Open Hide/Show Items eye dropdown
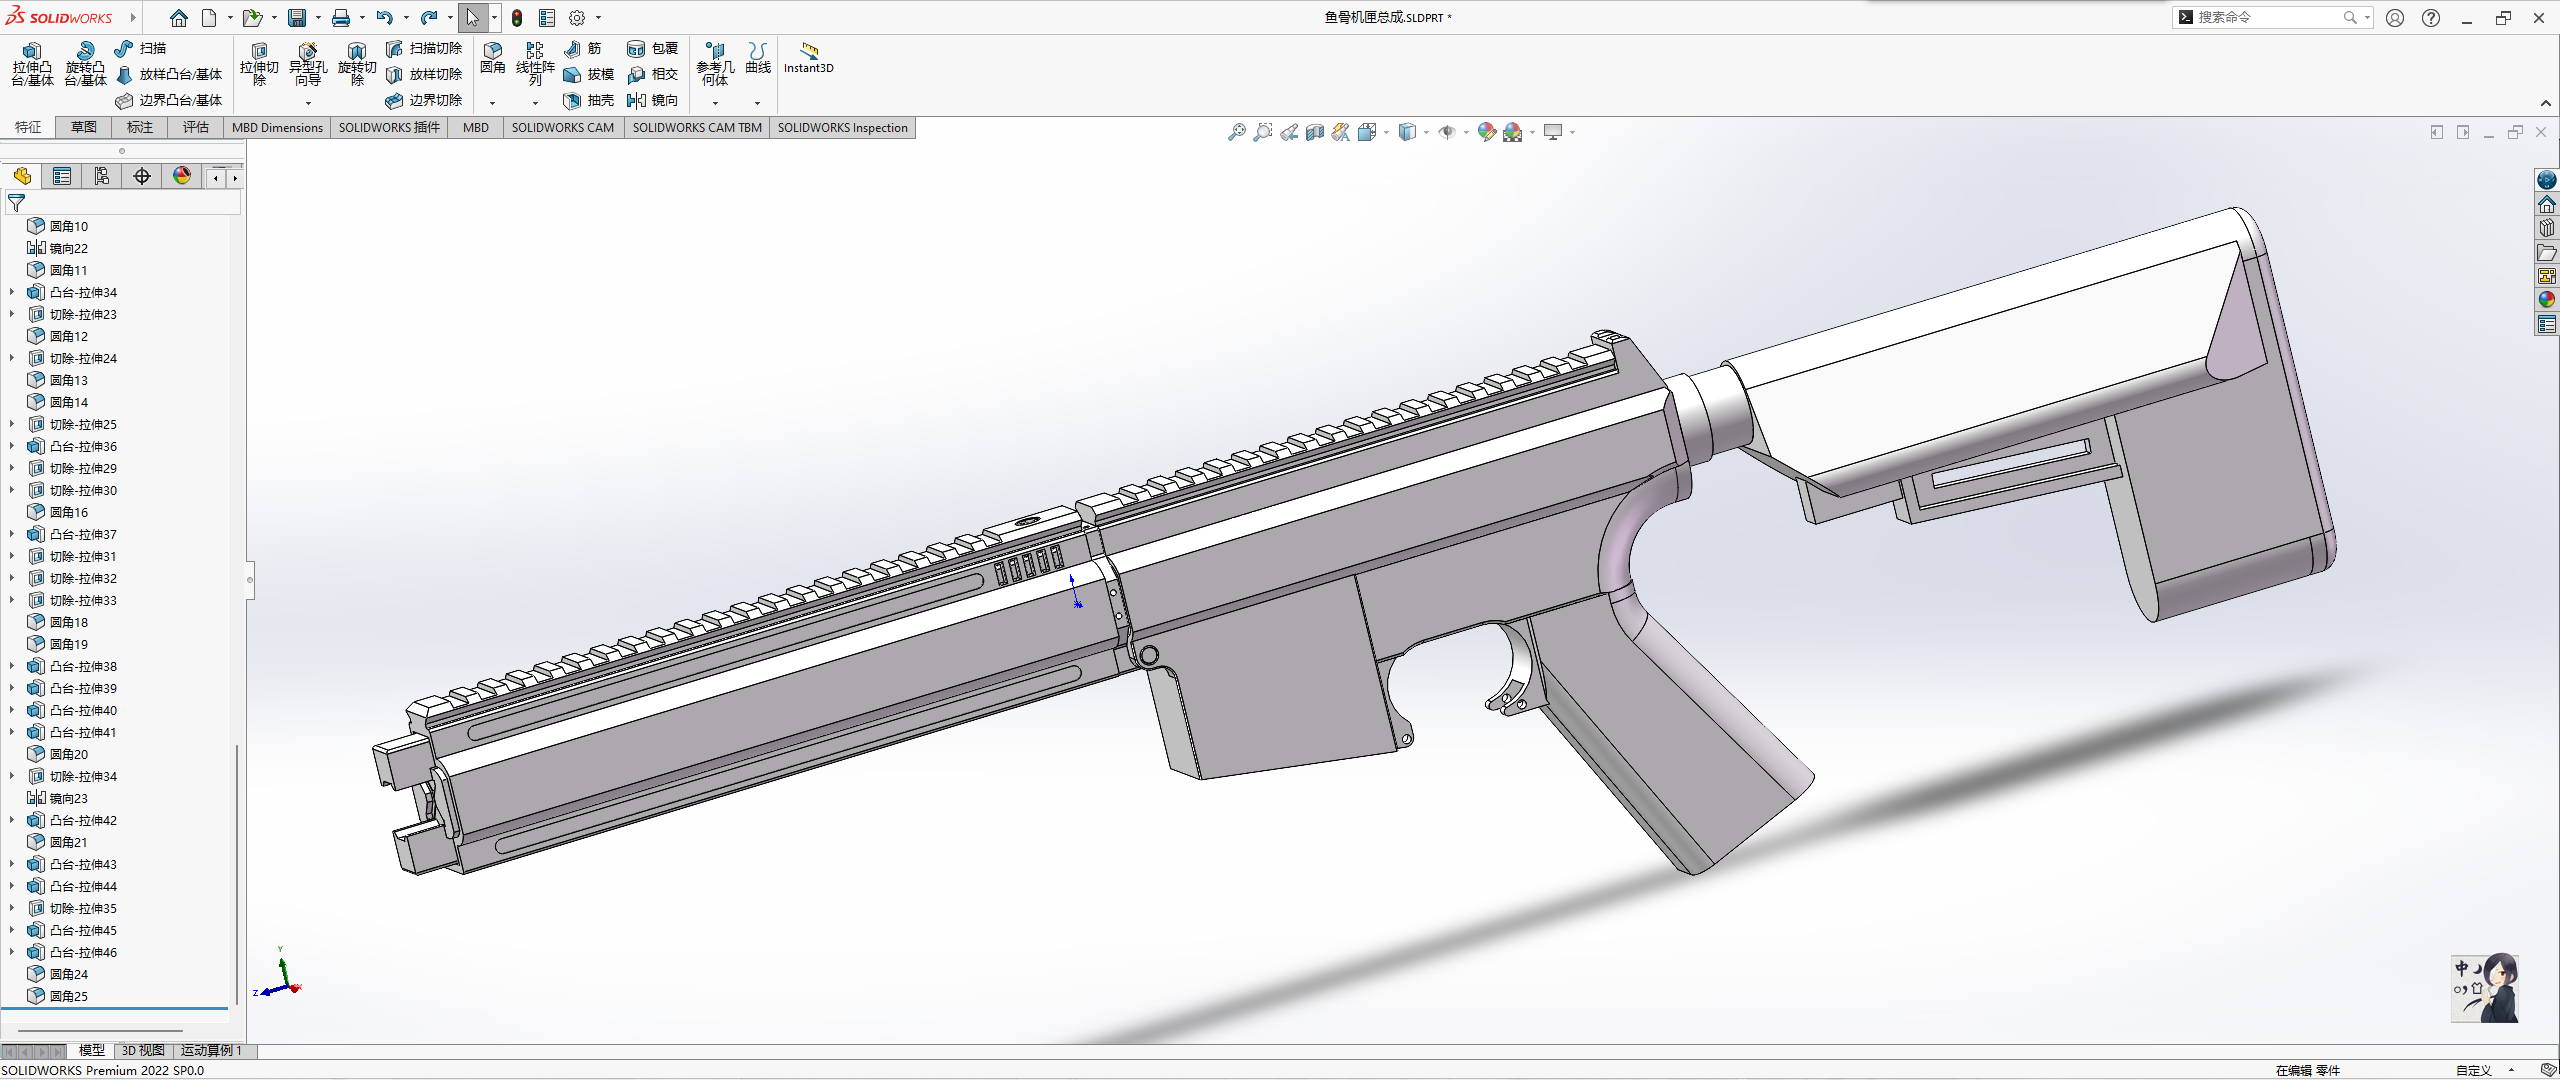Image resolution: width=2560 pixels, height=1080 pixels. [1466, 132]
